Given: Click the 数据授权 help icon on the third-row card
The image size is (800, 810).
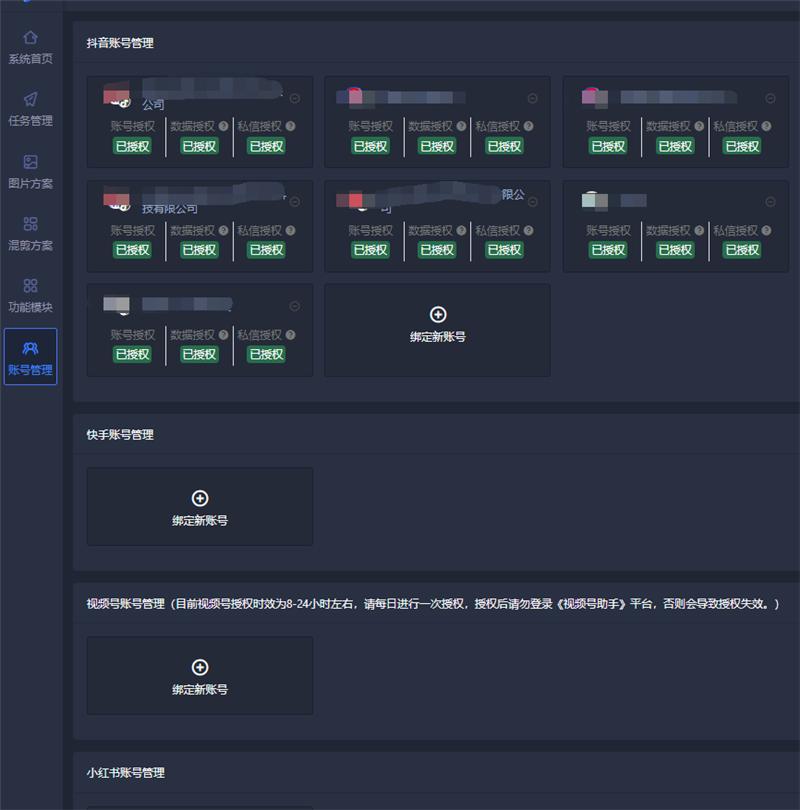Looking at the screenshot, I should coord(223,335).
